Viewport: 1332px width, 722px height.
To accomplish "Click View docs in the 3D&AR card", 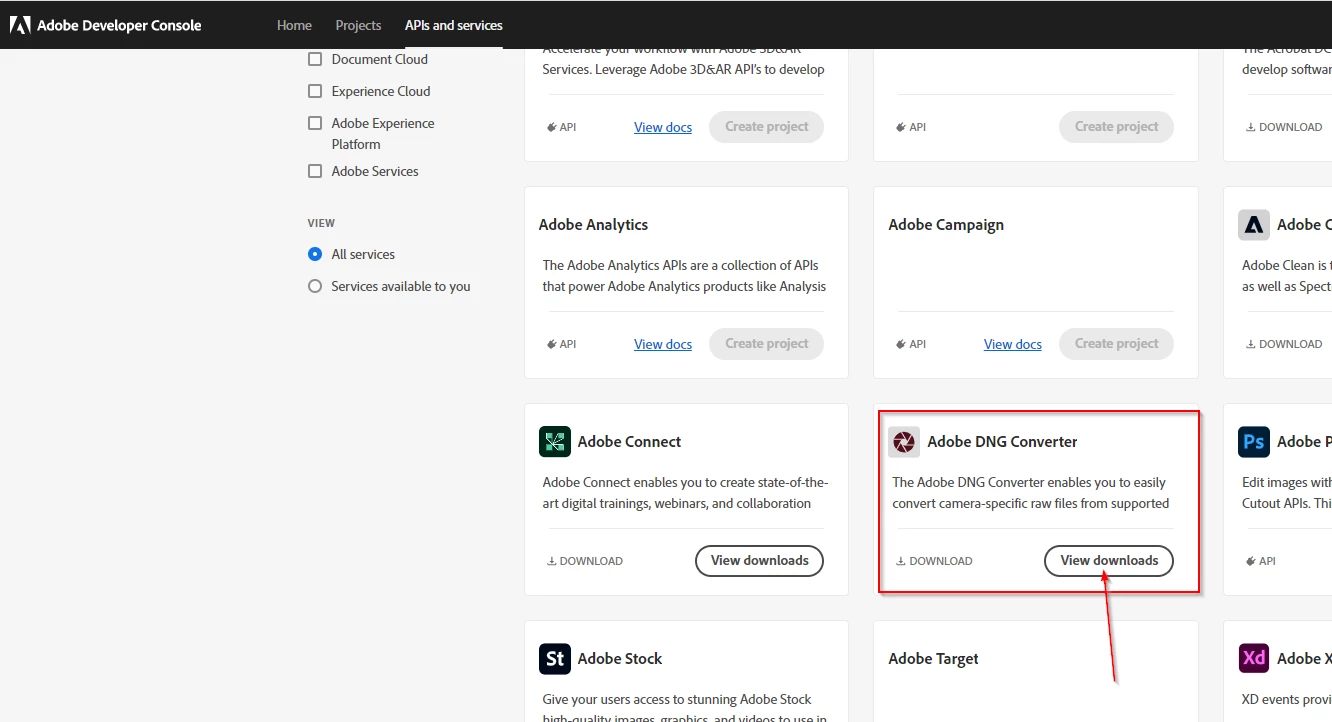I will point(663,127).
